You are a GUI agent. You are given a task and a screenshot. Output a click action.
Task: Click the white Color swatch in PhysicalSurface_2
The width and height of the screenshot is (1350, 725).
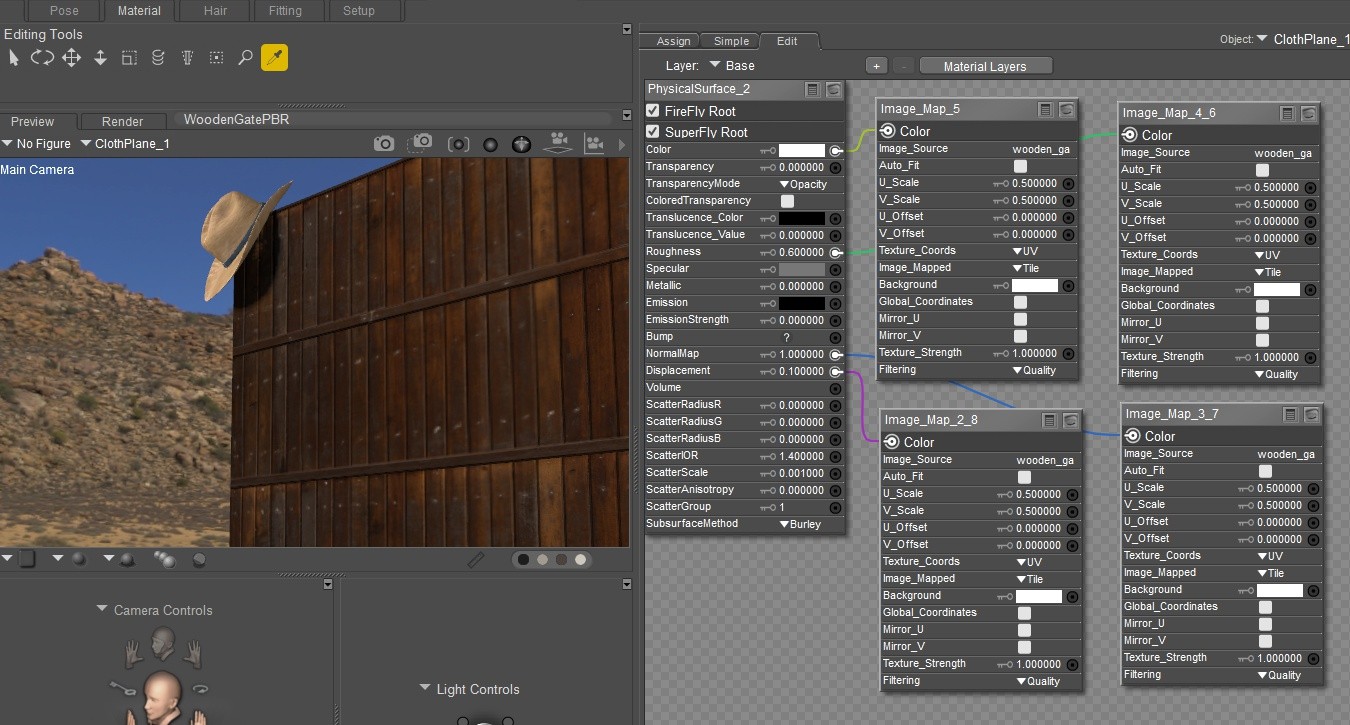(x=801, y=150)
